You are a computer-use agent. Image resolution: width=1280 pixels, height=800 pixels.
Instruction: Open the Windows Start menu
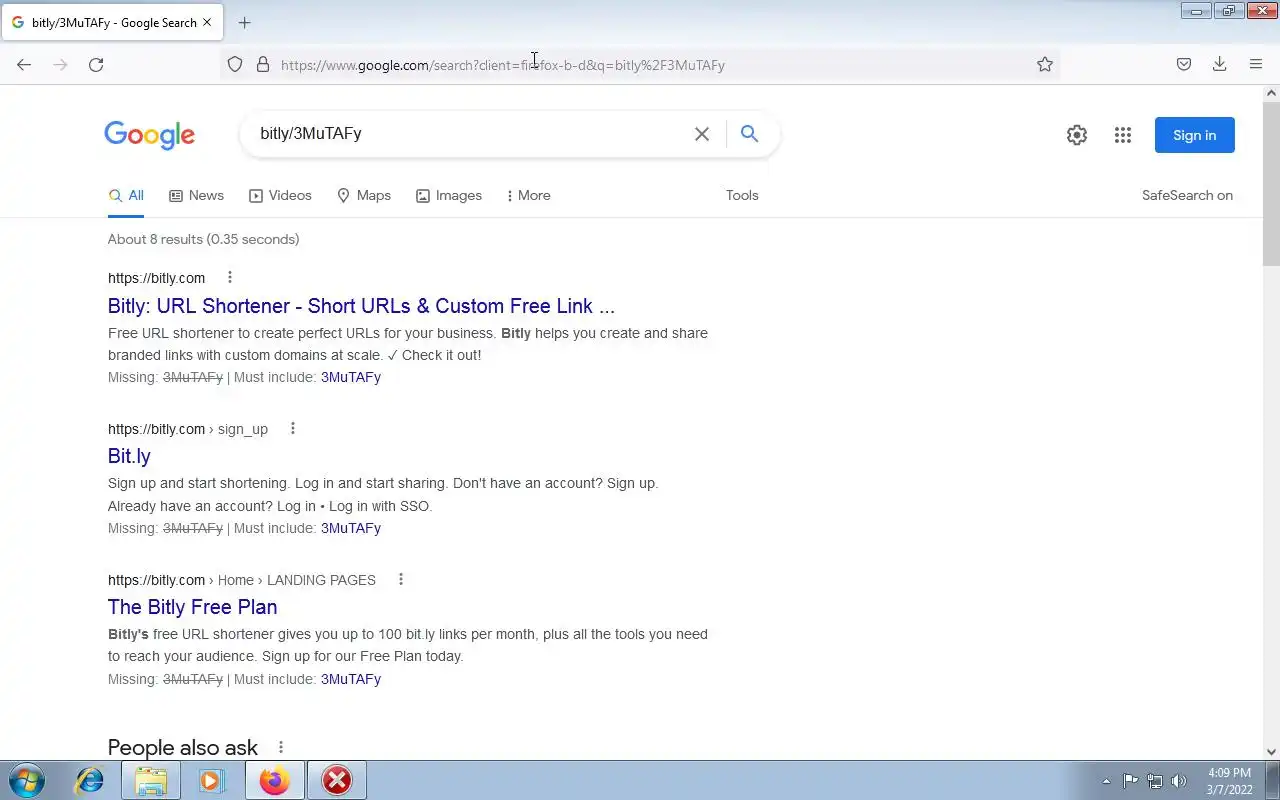click(27, 780)
